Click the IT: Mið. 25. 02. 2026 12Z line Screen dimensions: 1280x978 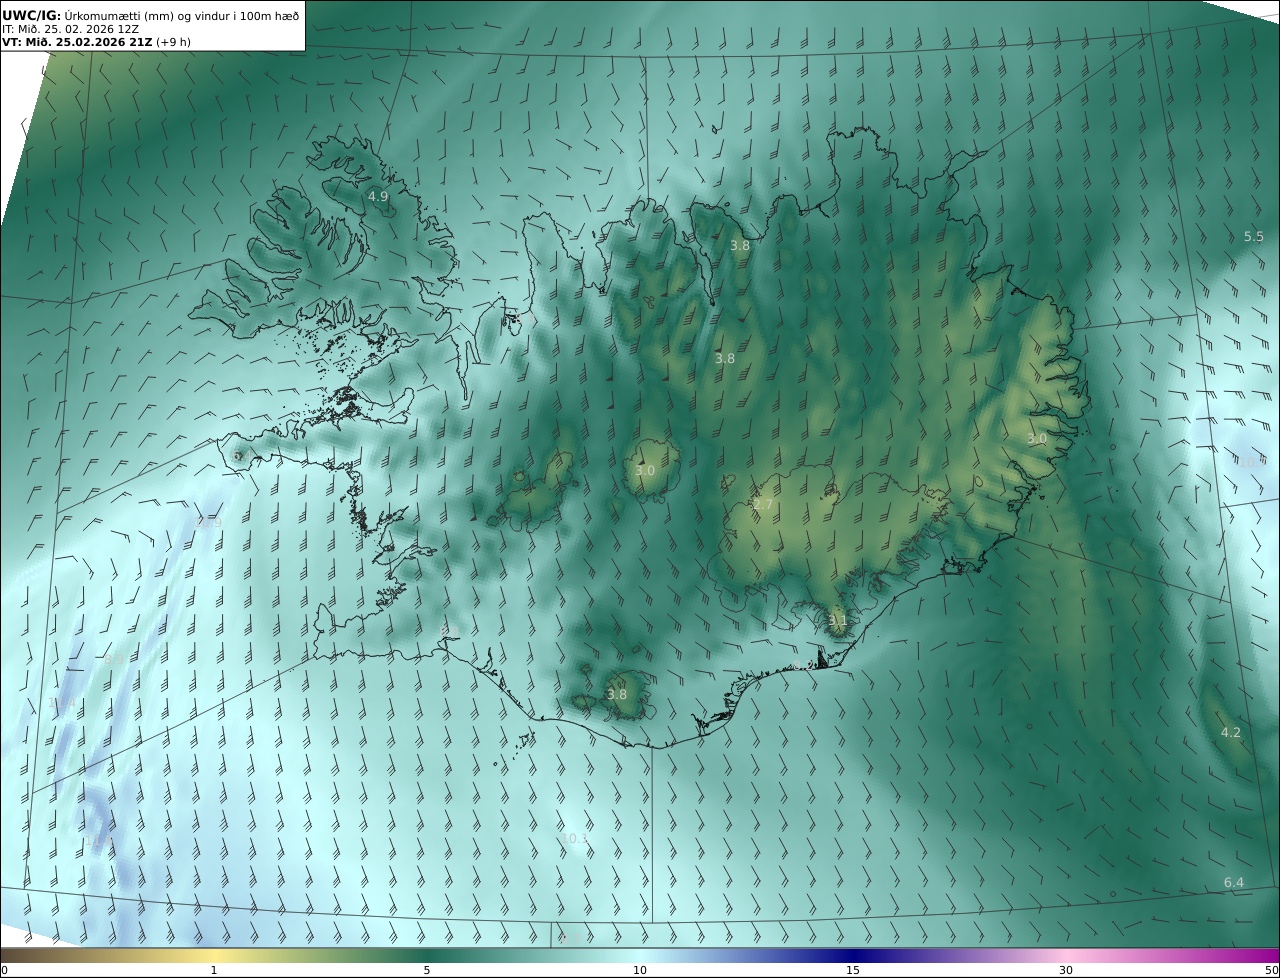coord(71,29)
